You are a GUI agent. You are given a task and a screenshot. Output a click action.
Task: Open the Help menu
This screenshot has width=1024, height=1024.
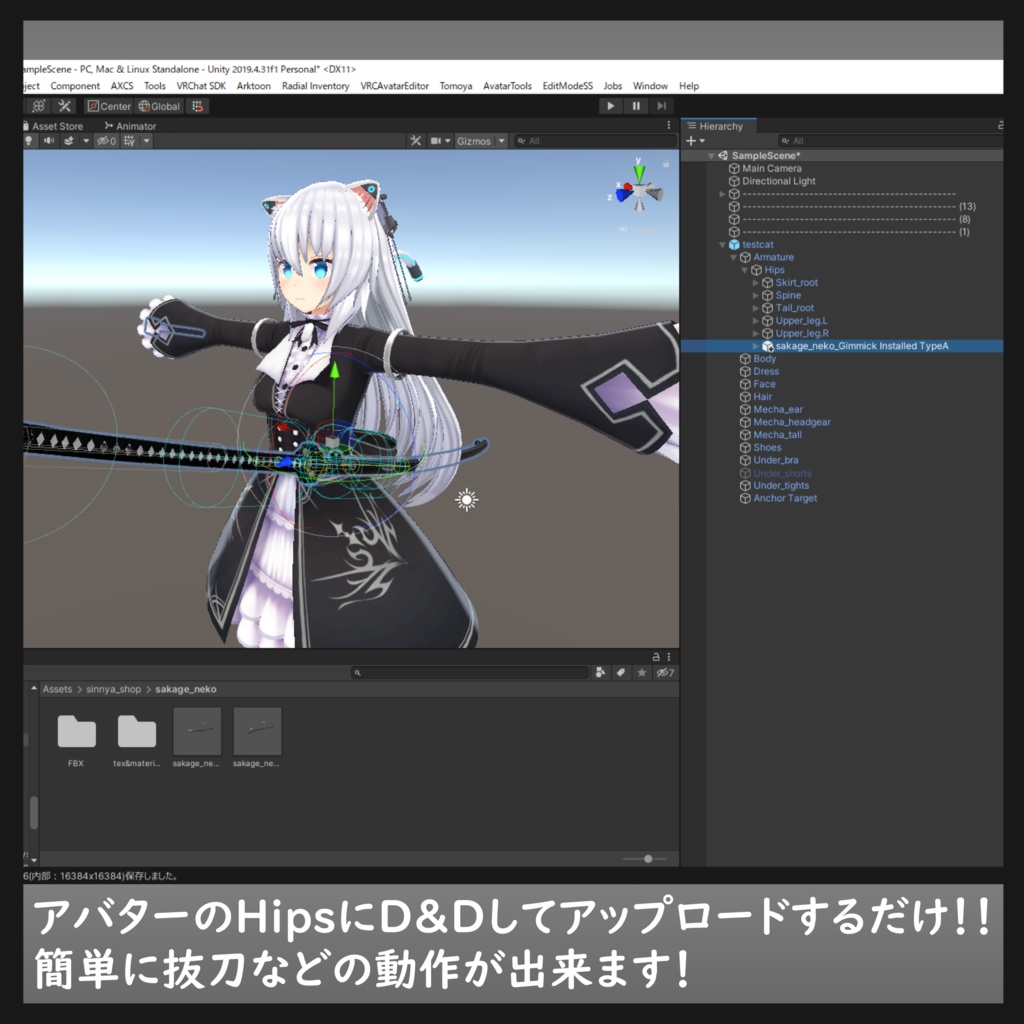(689, 86)
